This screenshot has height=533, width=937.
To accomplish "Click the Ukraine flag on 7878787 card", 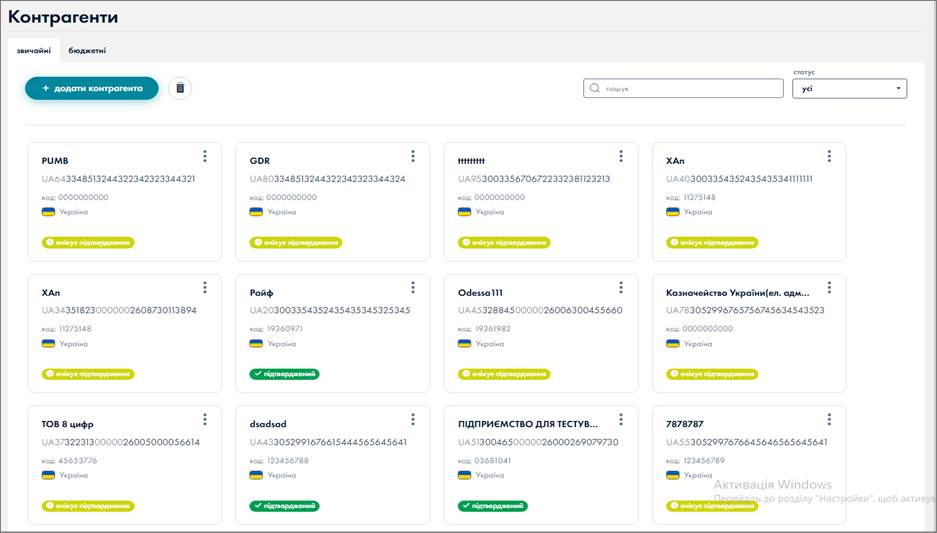I will point(672,475).
